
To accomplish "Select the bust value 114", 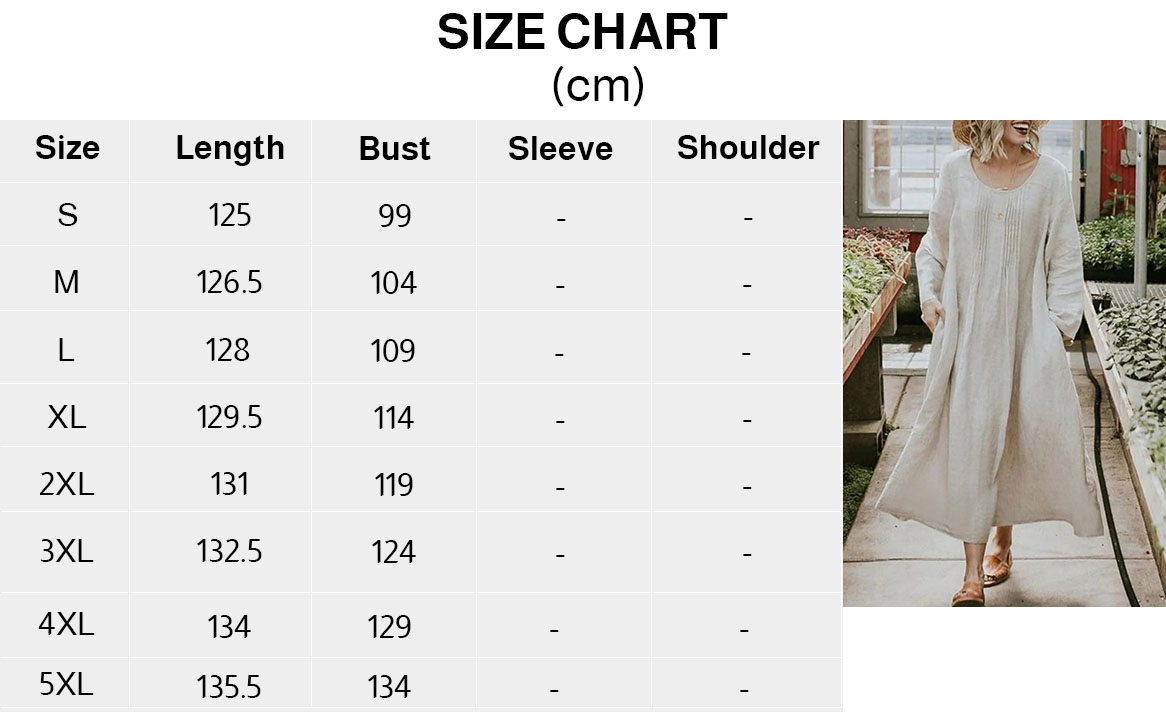I will [x=393, y=417].
